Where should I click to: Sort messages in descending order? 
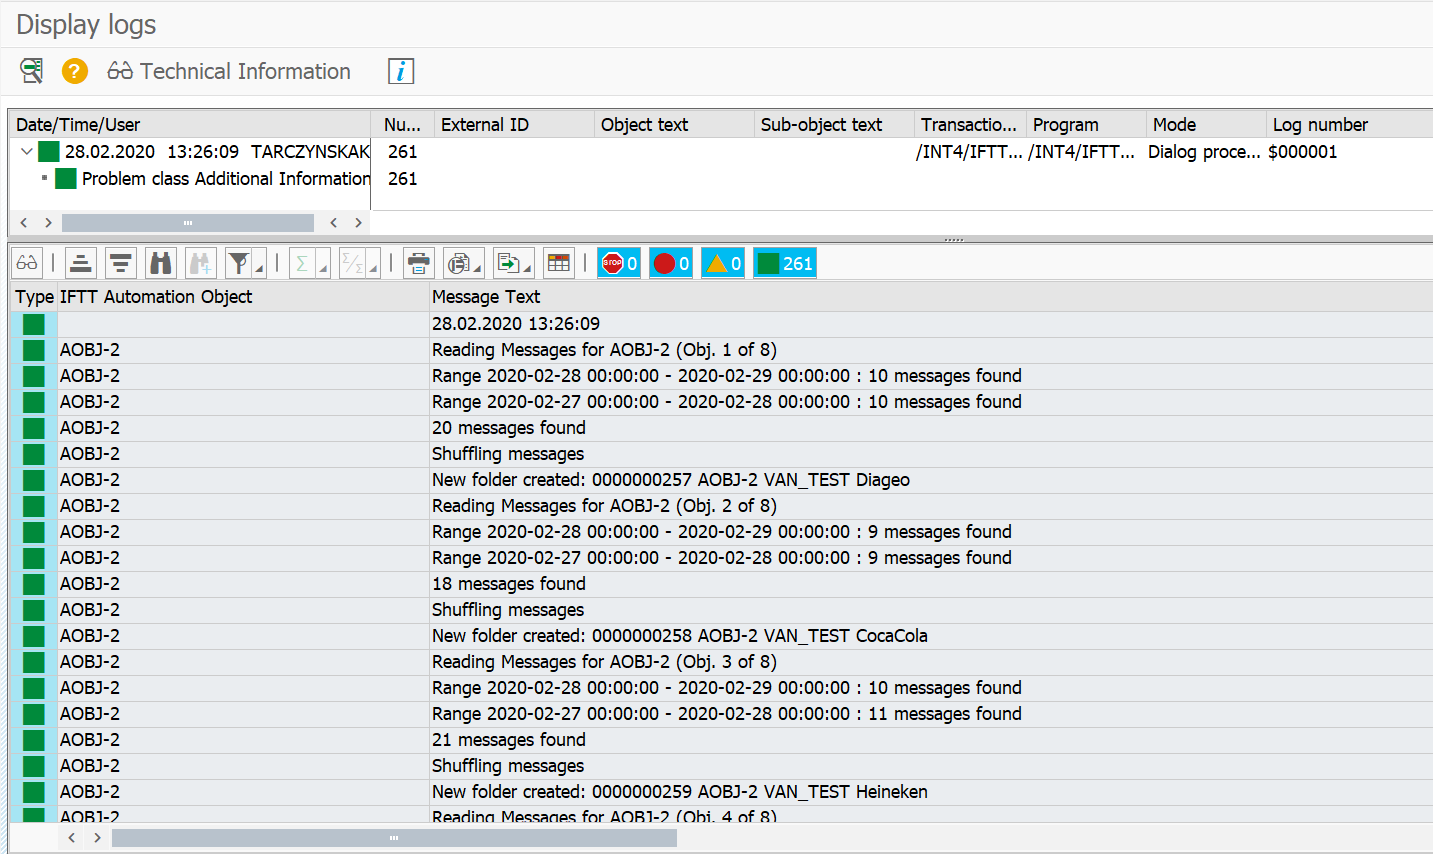[121, 264]
